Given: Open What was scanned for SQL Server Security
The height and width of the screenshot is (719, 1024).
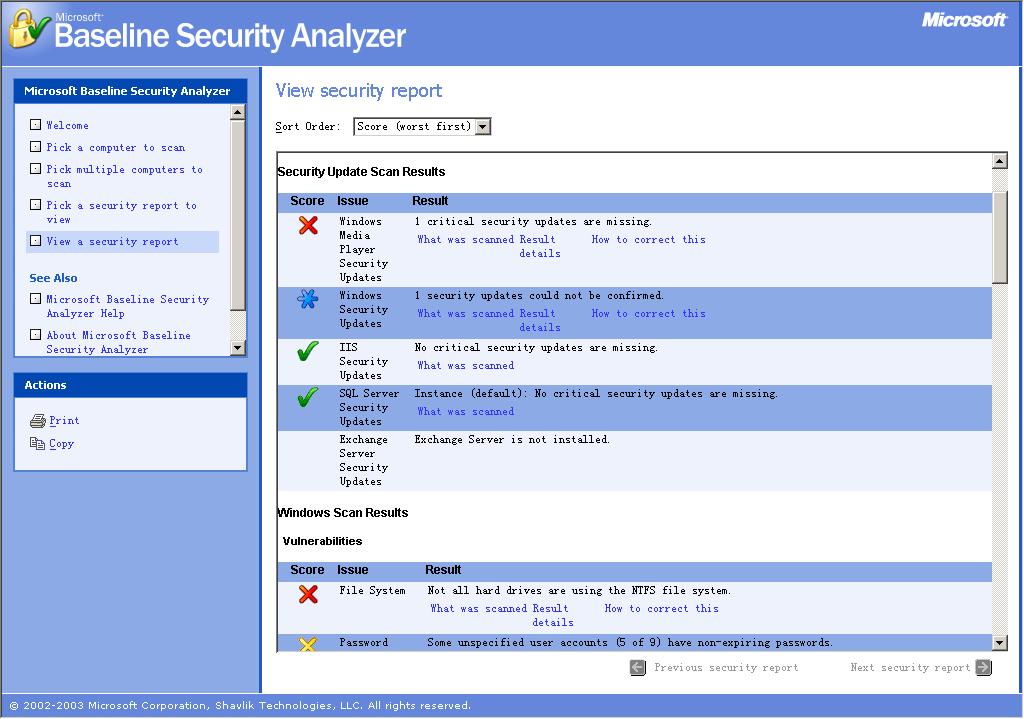Looking at the screenshot, I should 466,411.
